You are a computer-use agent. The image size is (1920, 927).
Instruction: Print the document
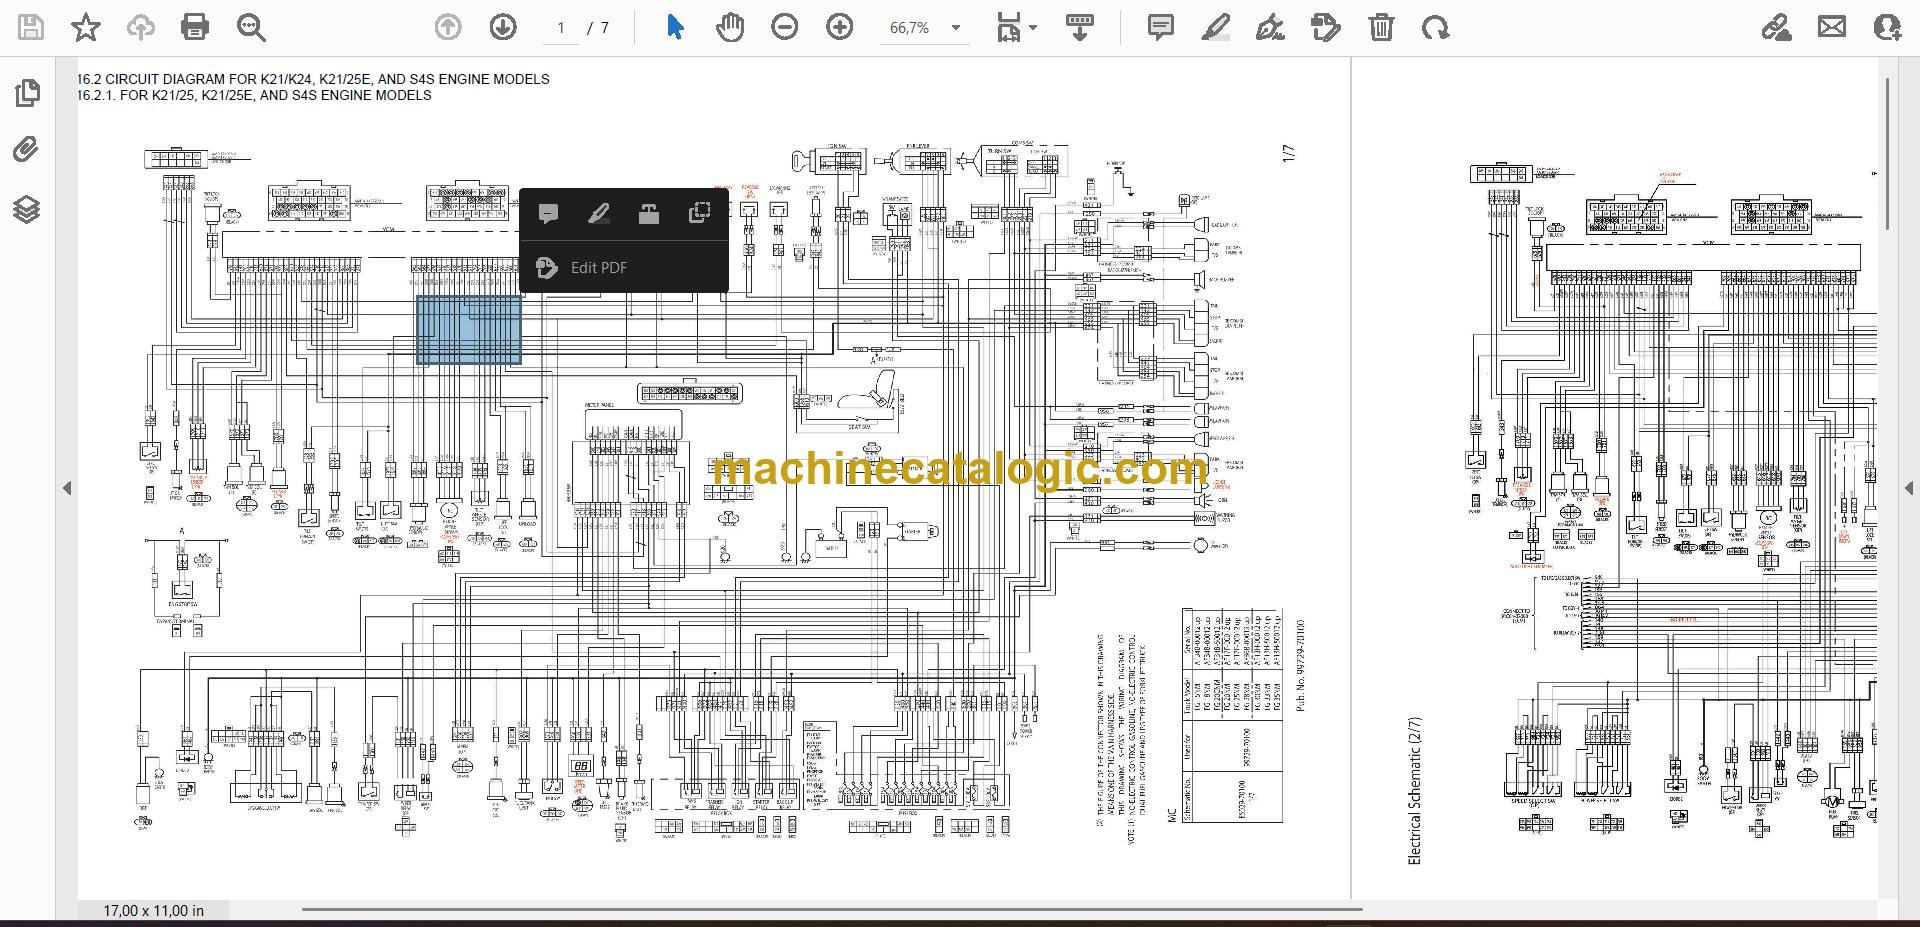tap(195, 27)
